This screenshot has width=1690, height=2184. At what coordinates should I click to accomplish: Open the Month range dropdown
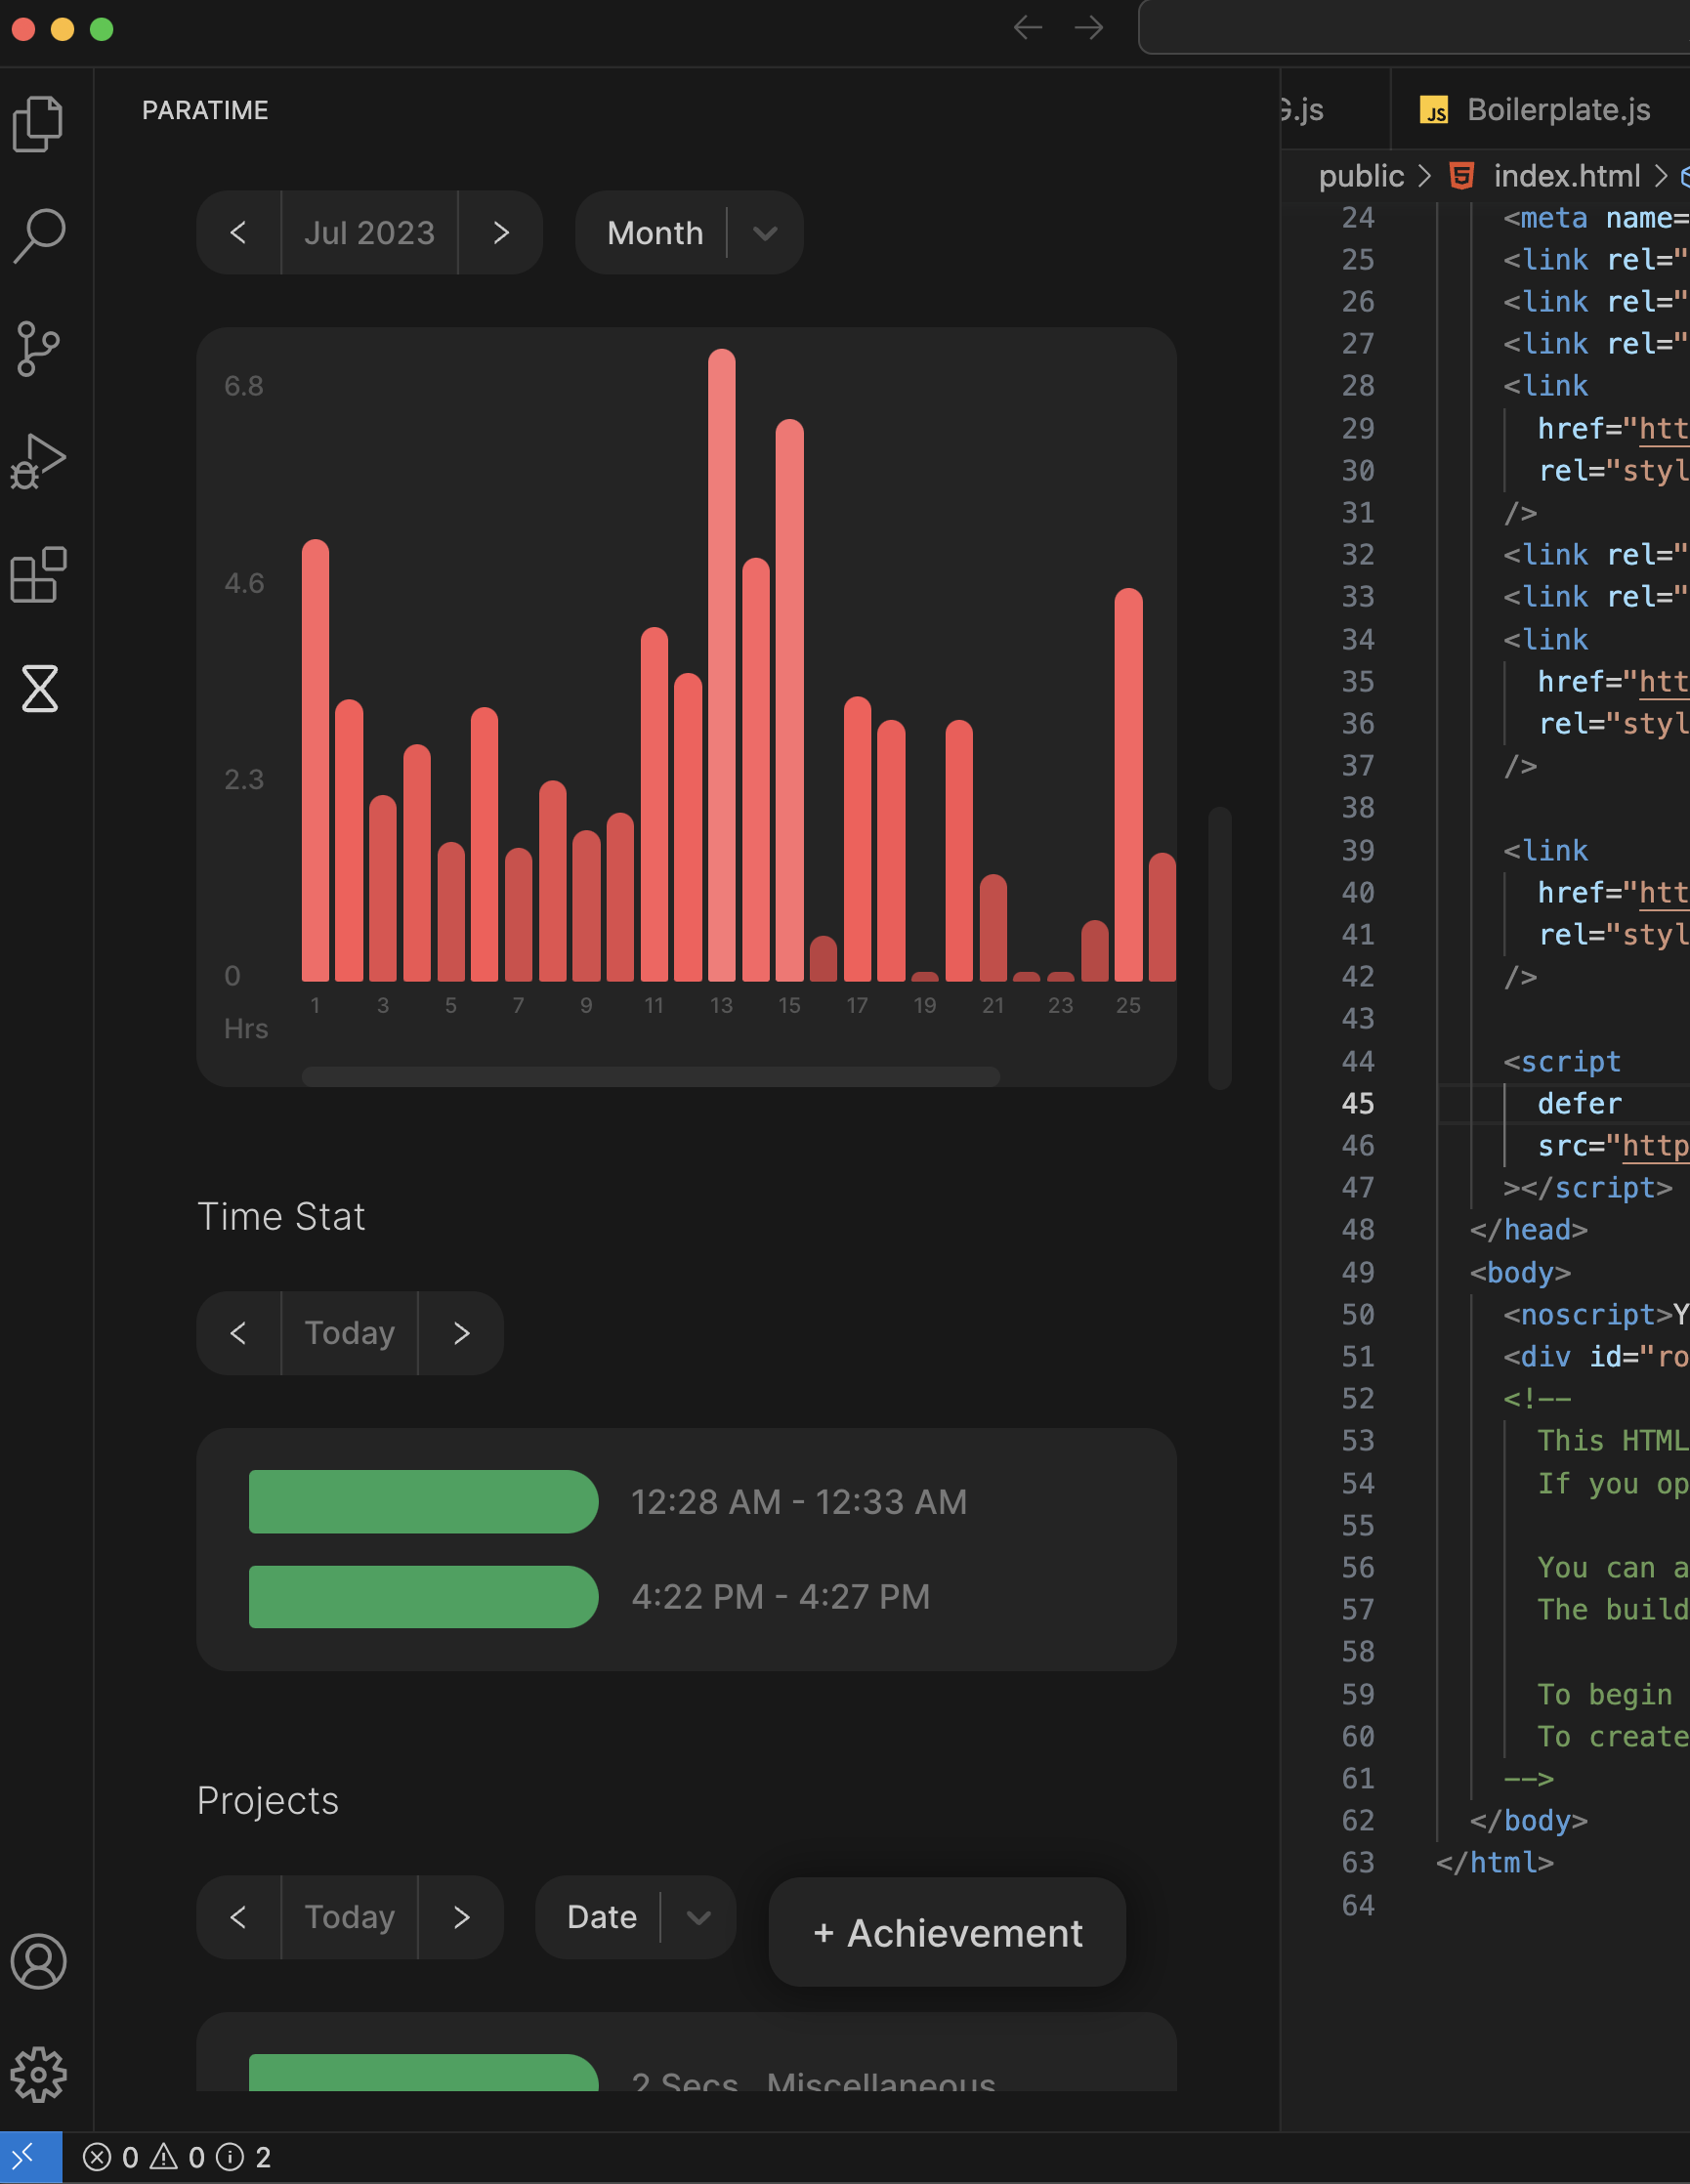(689, 233)
